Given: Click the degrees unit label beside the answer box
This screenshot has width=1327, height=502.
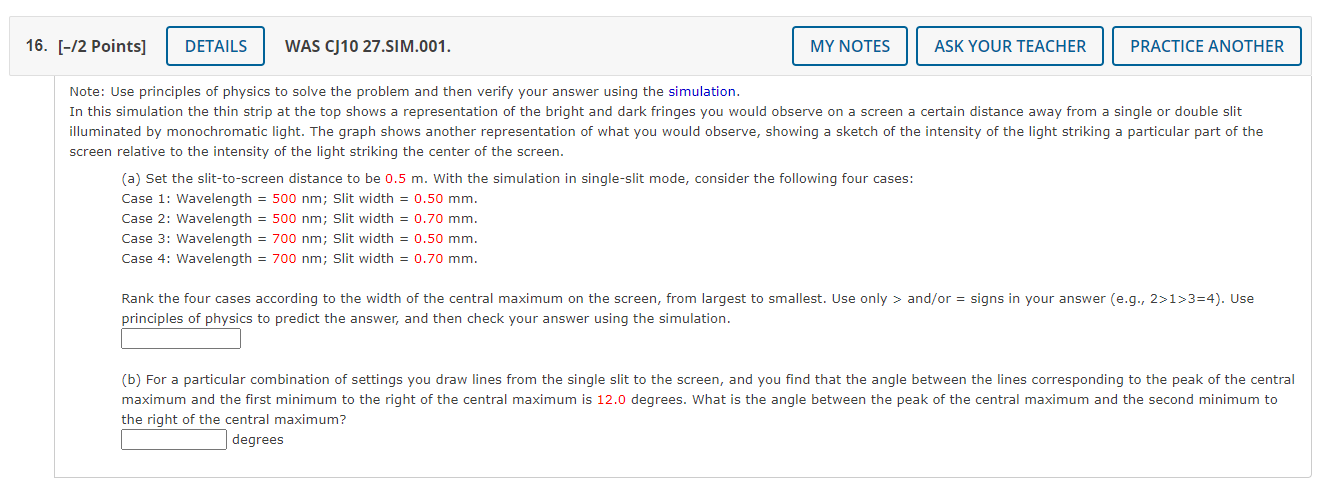Looking at the screenshot, I should 258,440.
